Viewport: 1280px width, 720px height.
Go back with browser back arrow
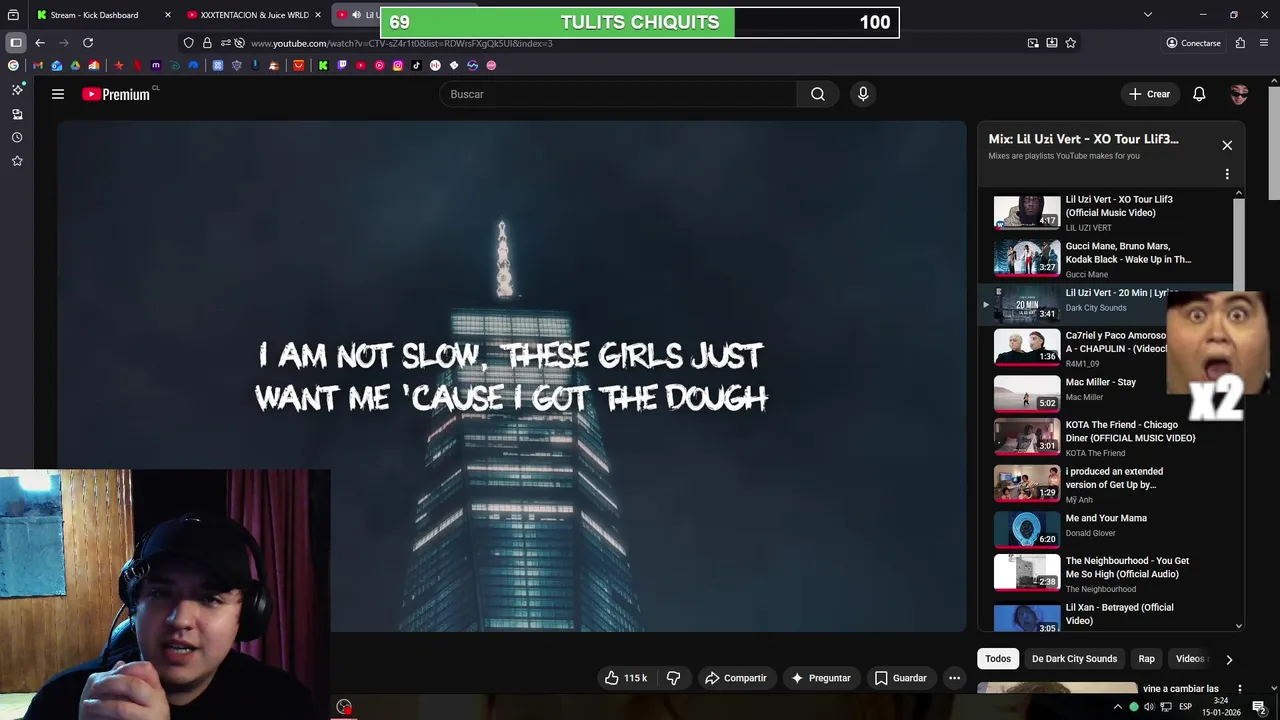(40, 43)
